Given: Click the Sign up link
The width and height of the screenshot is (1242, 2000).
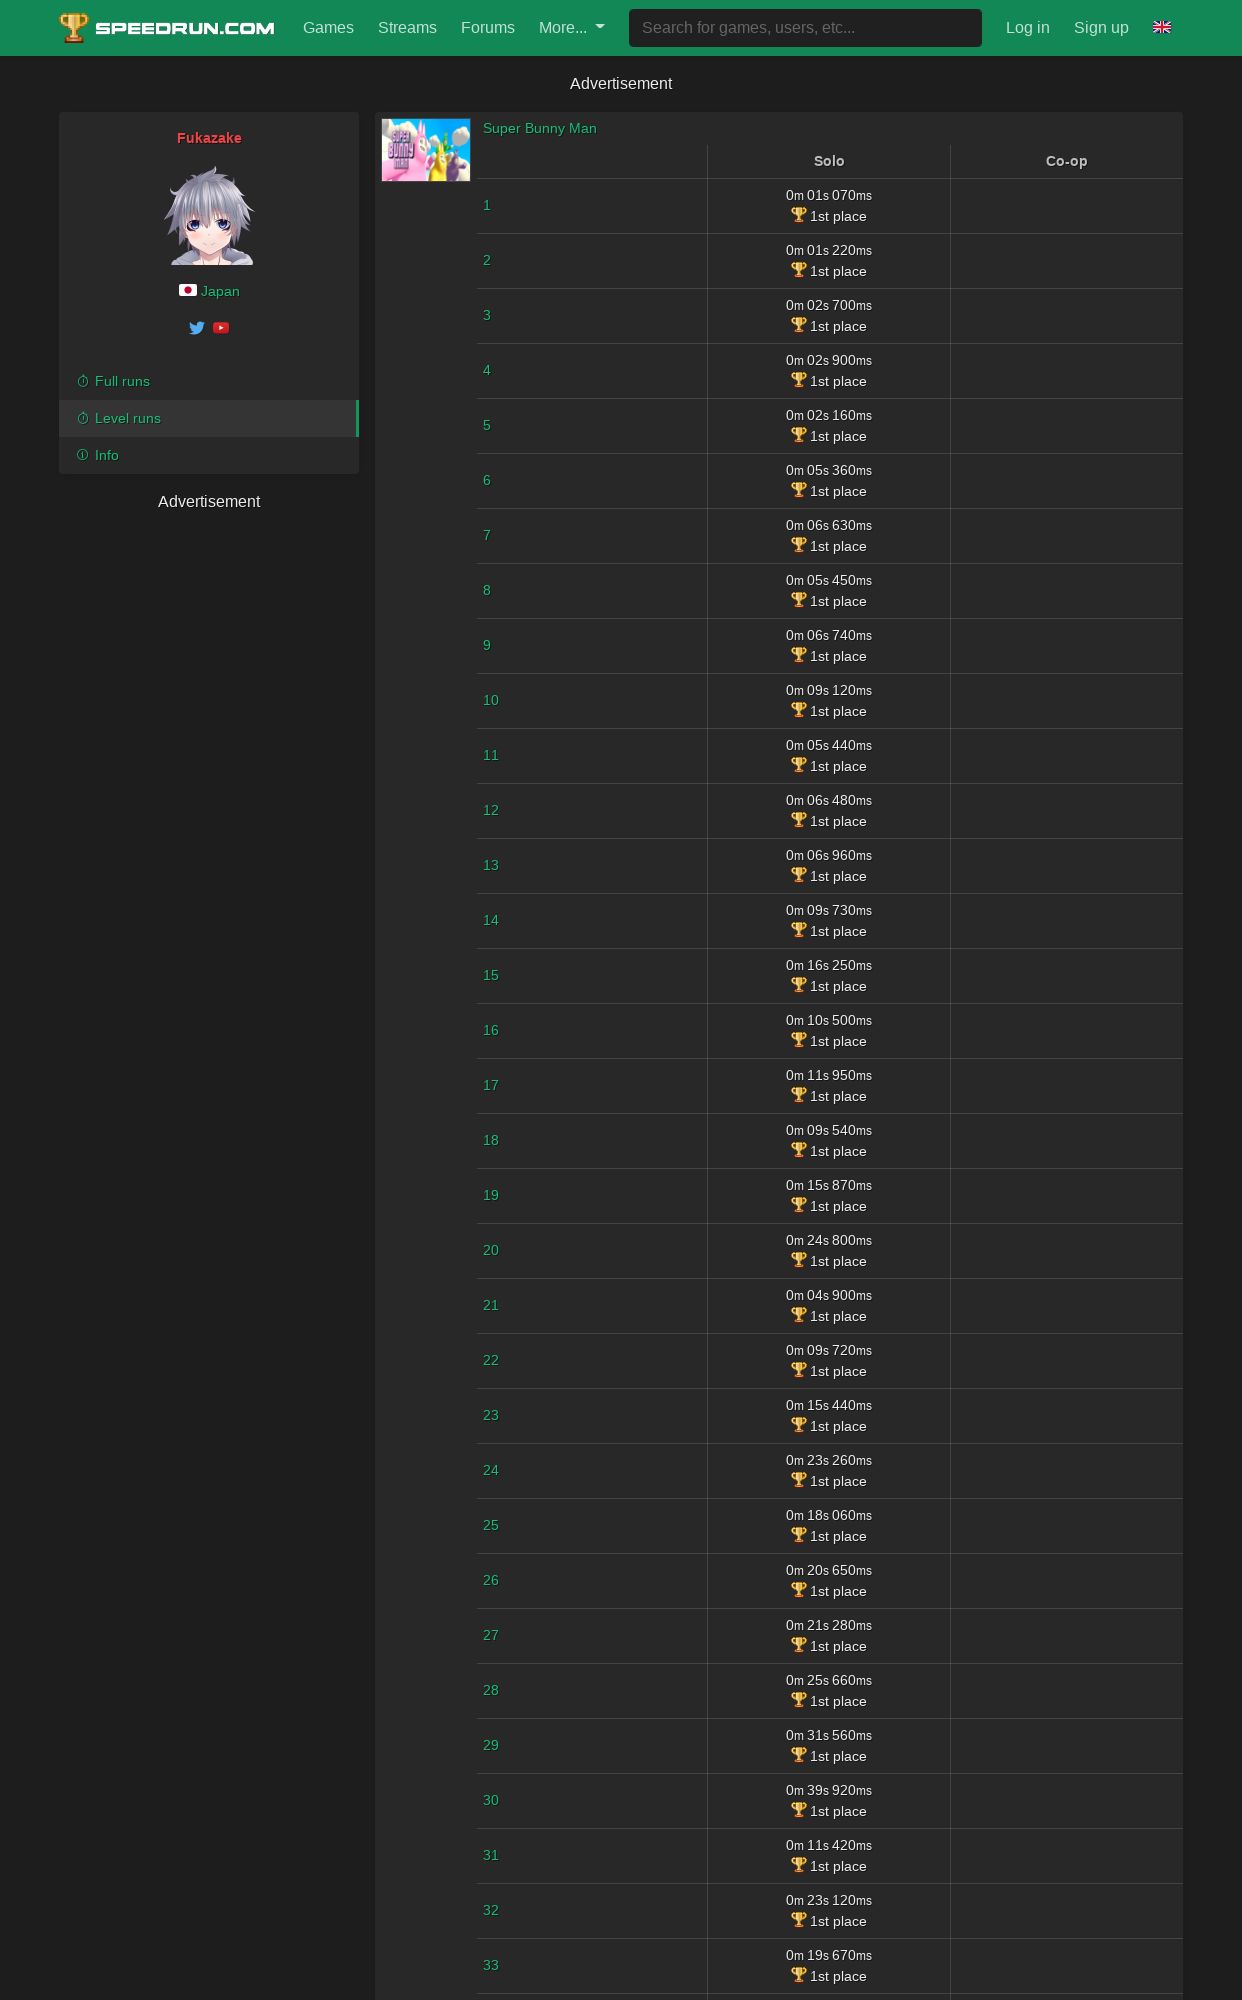Looking at the screenshot, I should [1101, 28].
